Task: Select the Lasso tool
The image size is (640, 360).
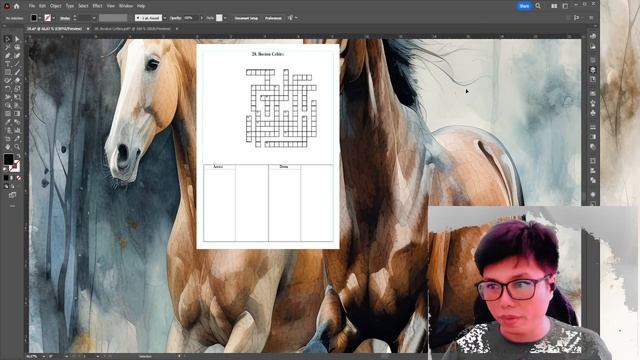Action: [17, 47]
